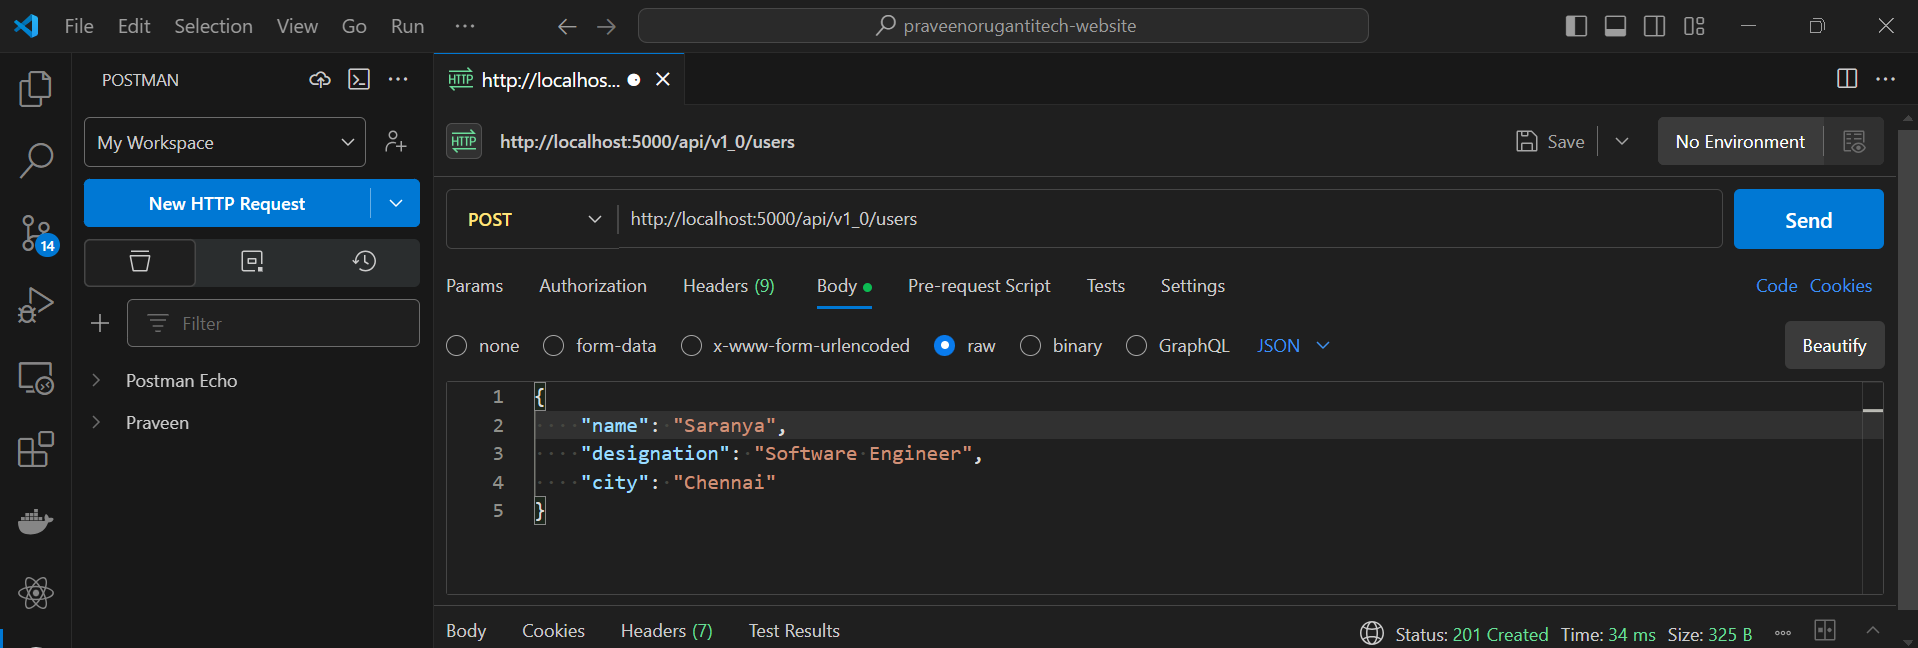Open the React atom extension view

[x=36, y=593]
